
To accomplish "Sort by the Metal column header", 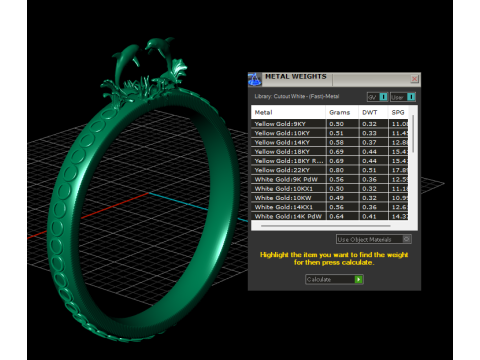I will (x=288, y=112).
